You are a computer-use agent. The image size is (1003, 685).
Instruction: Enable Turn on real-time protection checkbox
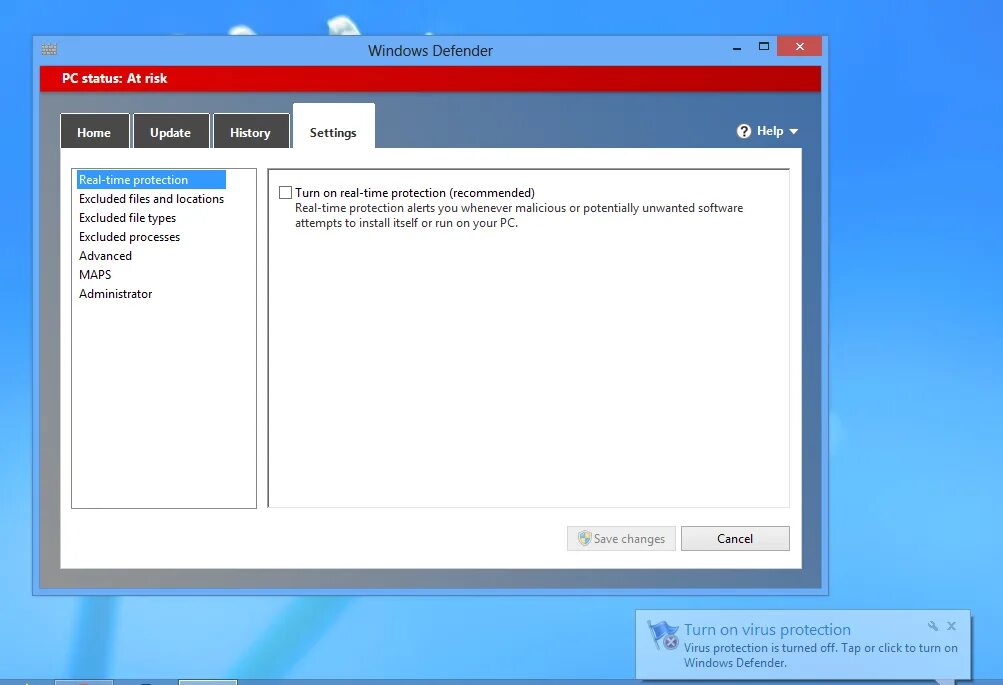[x=285, y=193]
